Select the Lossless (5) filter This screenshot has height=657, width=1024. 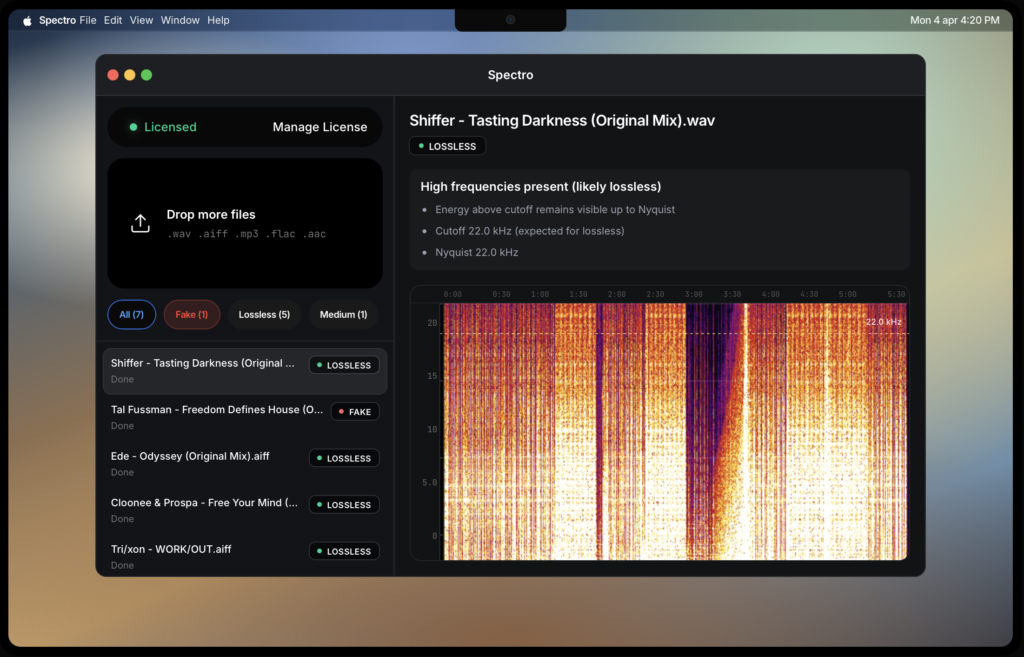pyautogui.click(x=264, y=314)
